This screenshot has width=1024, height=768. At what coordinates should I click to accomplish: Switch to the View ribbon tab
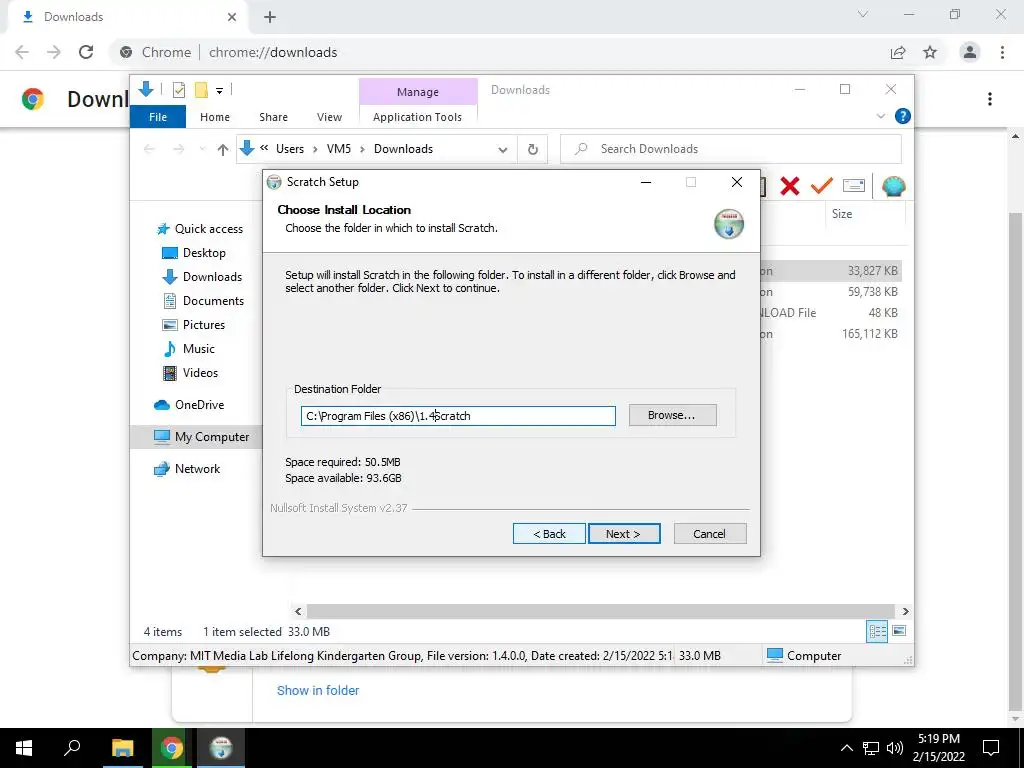[329, 117]
